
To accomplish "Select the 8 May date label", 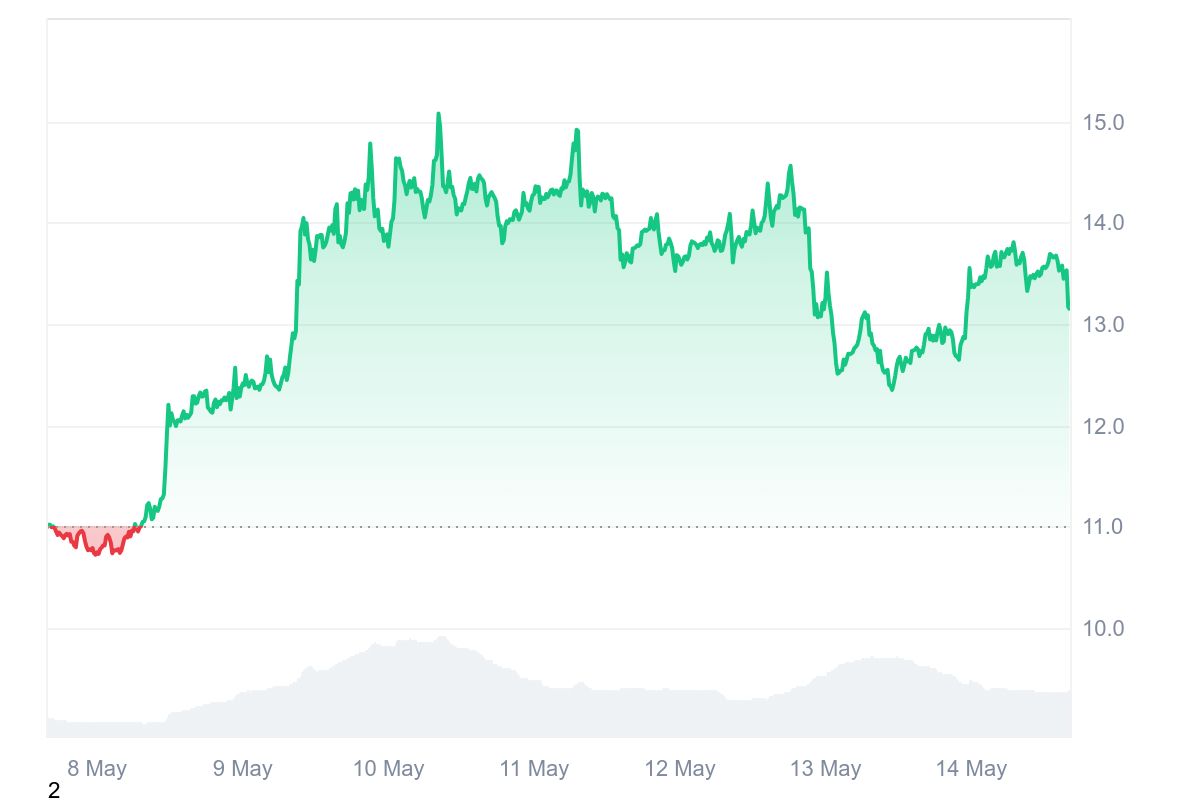I will 97,769.
